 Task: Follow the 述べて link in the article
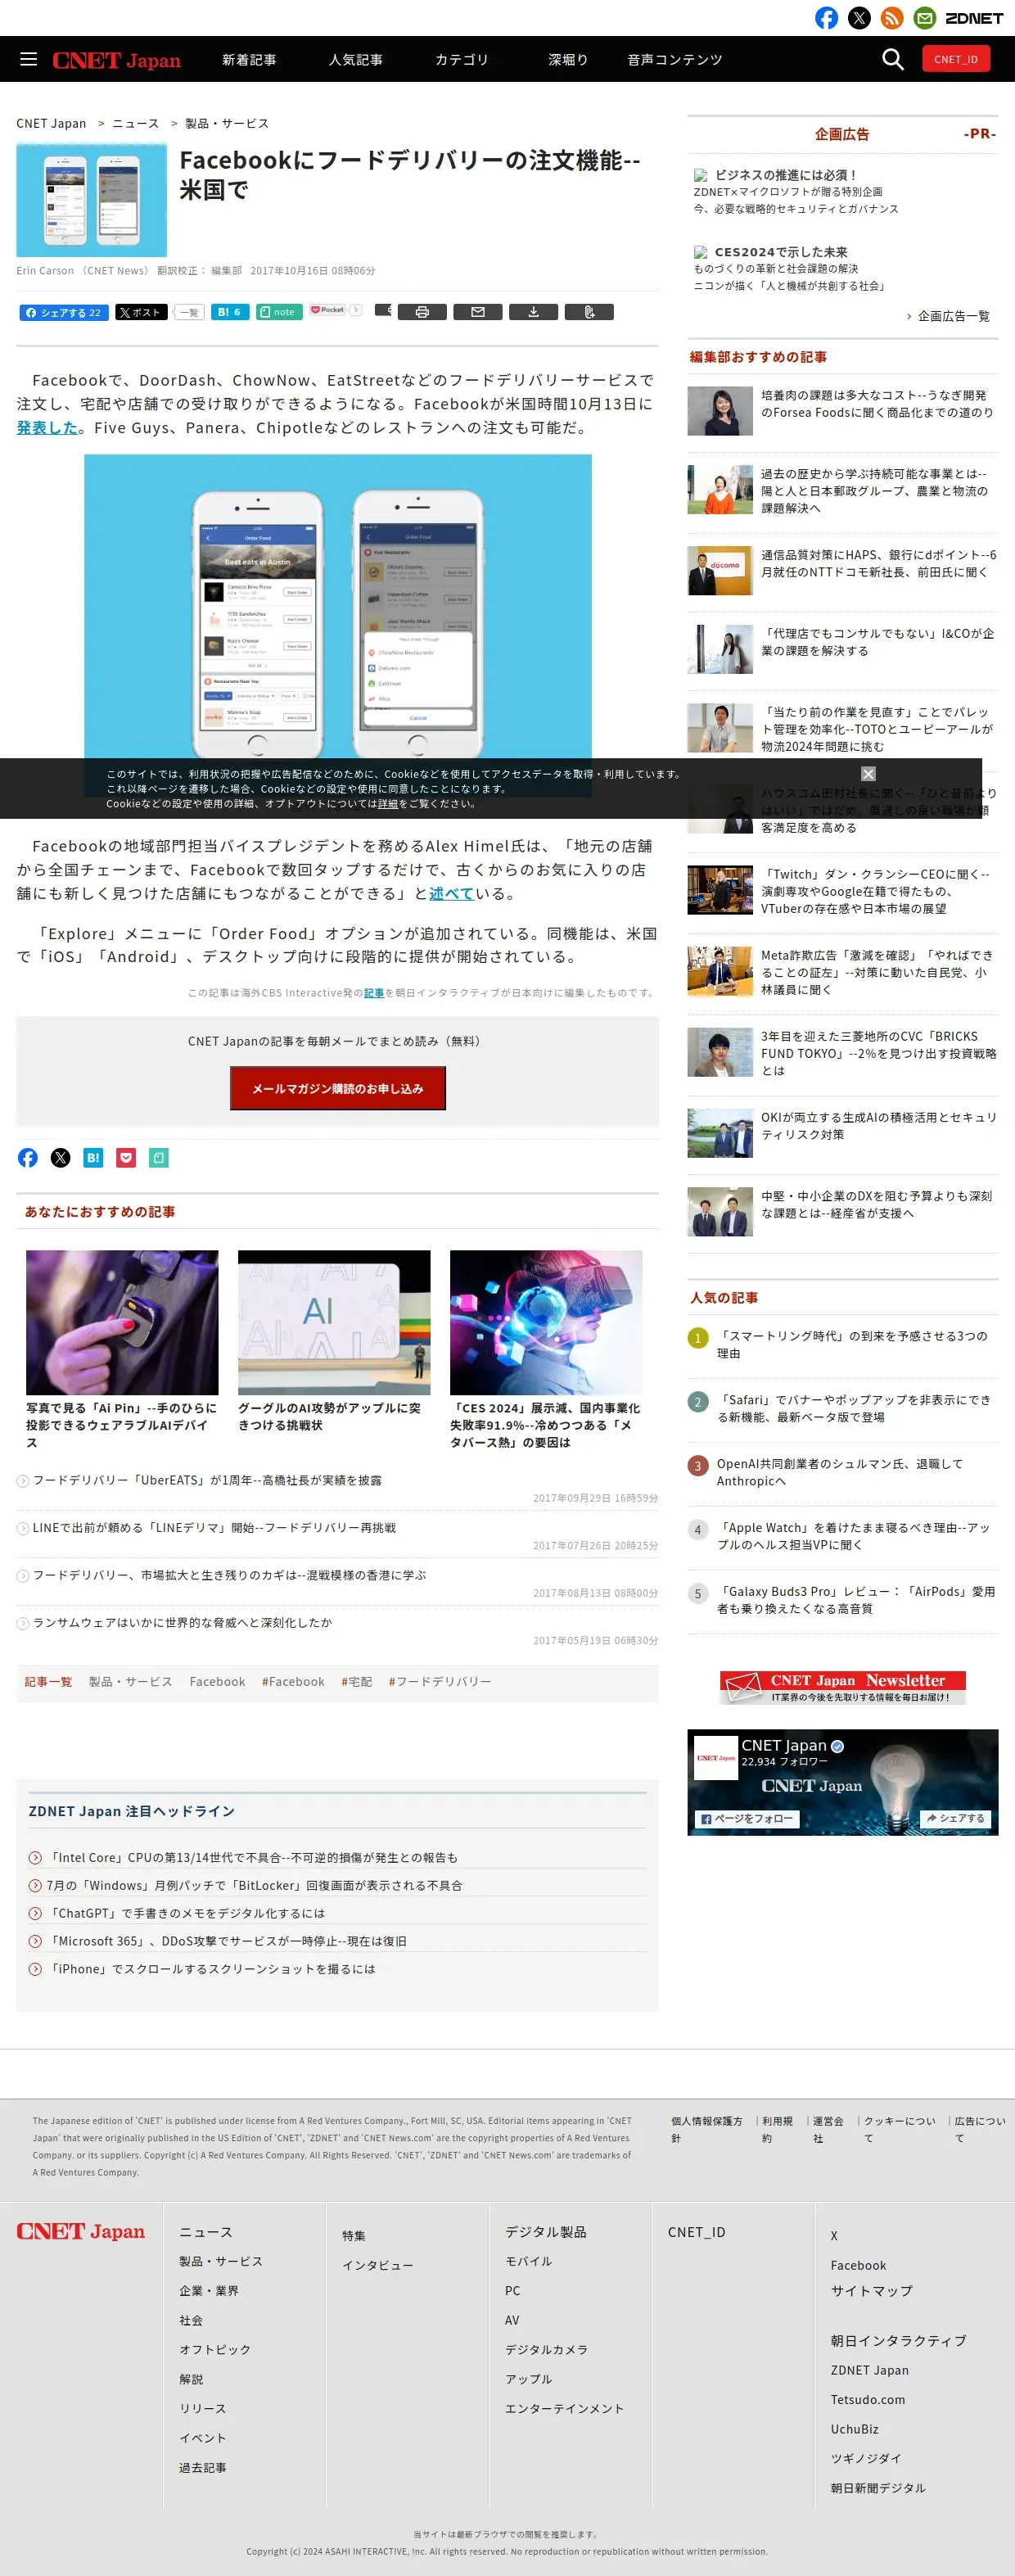coord(451,893)
